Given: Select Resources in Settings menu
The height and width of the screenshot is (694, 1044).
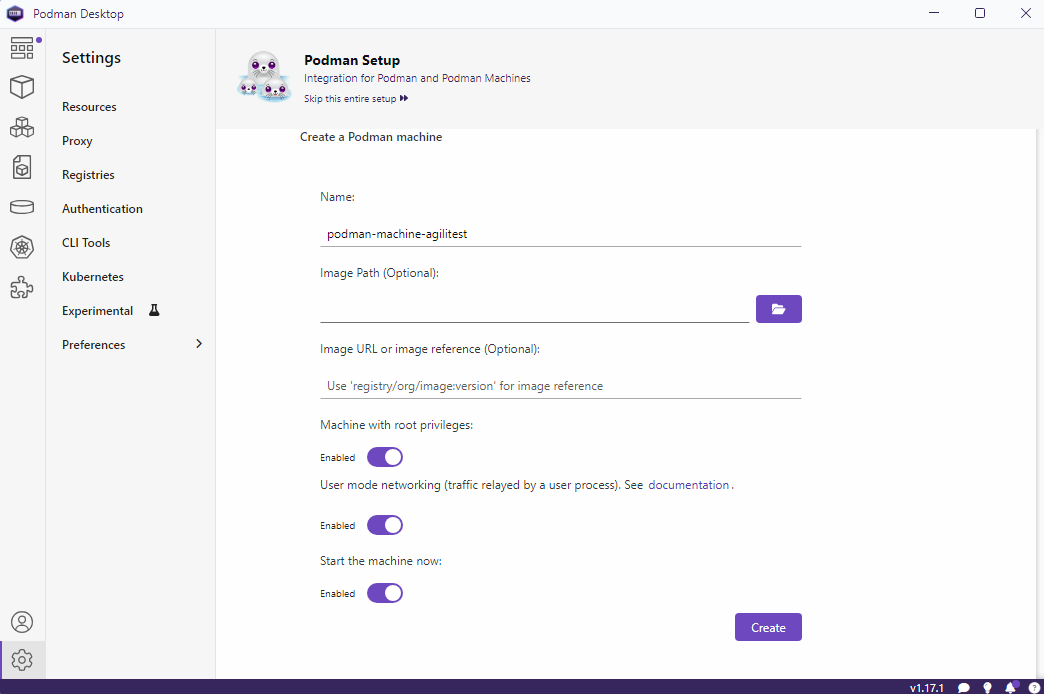Looking at the screenshot, I should tap(89, 107).
